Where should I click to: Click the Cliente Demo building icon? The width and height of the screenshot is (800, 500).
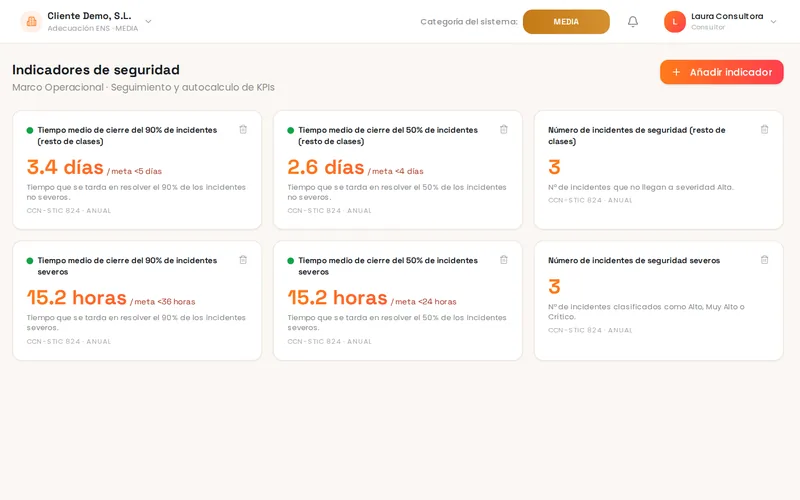pos(31,21)
